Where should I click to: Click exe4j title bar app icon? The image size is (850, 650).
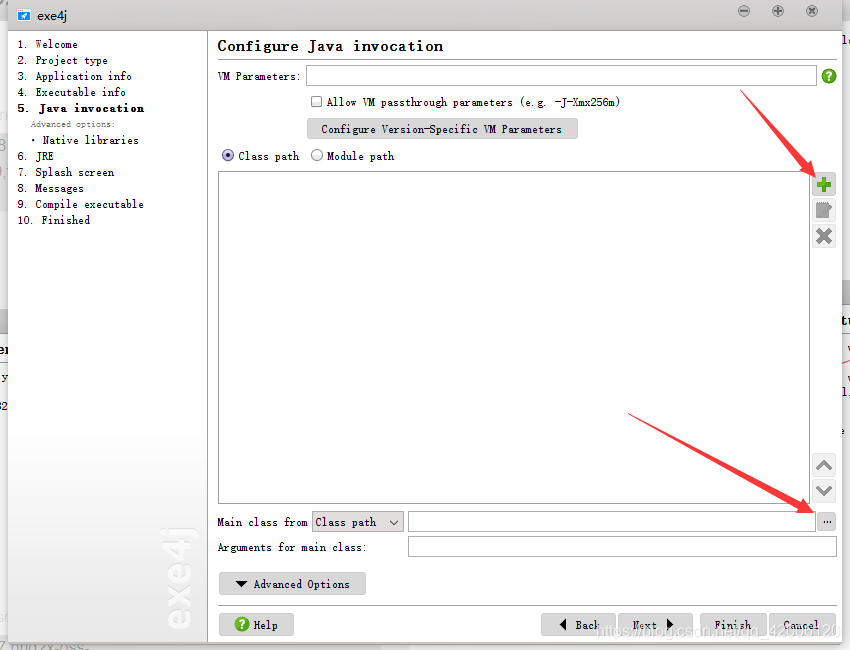23,15
